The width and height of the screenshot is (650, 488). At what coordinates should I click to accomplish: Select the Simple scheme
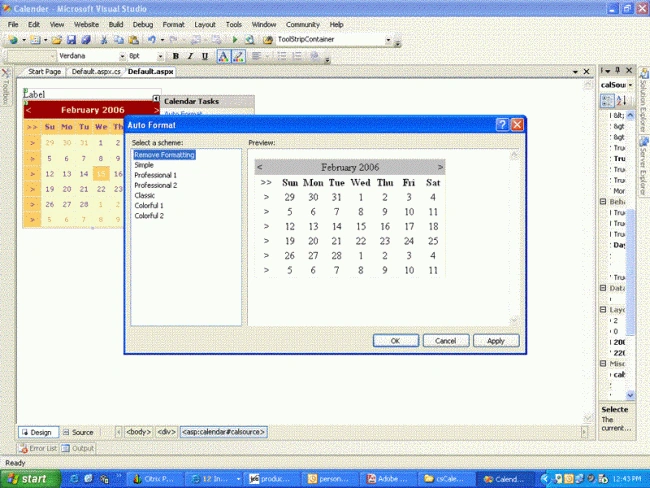click(144, 165)
